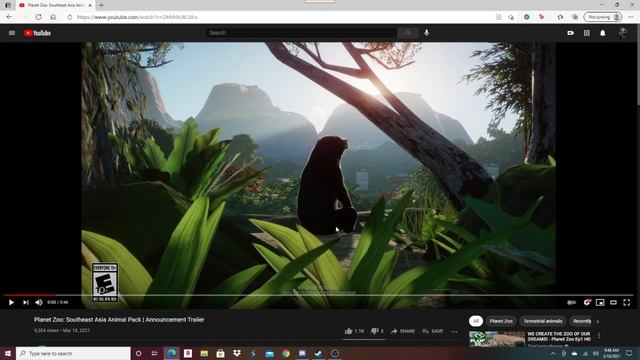Click the Planet Zoo video title

(x=119, y=320)
